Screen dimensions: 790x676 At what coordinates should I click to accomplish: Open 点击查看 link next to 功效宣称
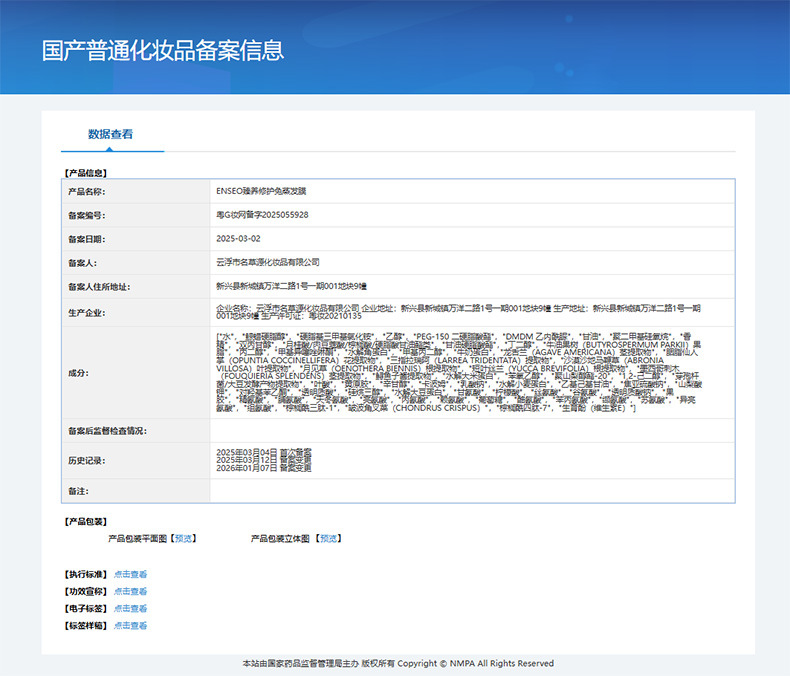pos(130,591)
